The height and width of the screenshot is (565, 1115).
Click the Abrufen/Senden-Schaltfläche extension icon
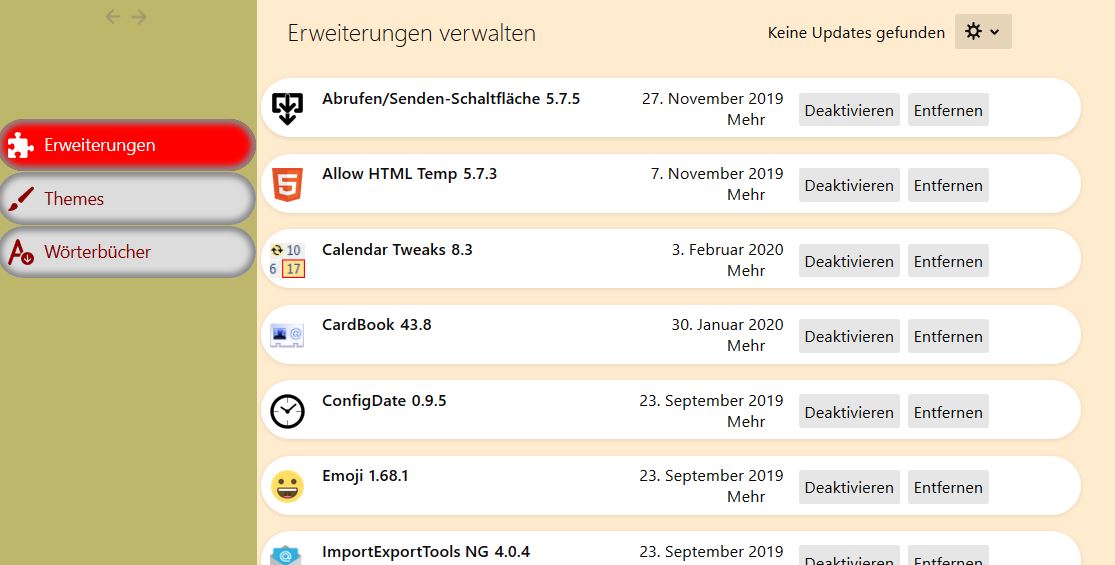pyautogui.click(x=287, y=109)
